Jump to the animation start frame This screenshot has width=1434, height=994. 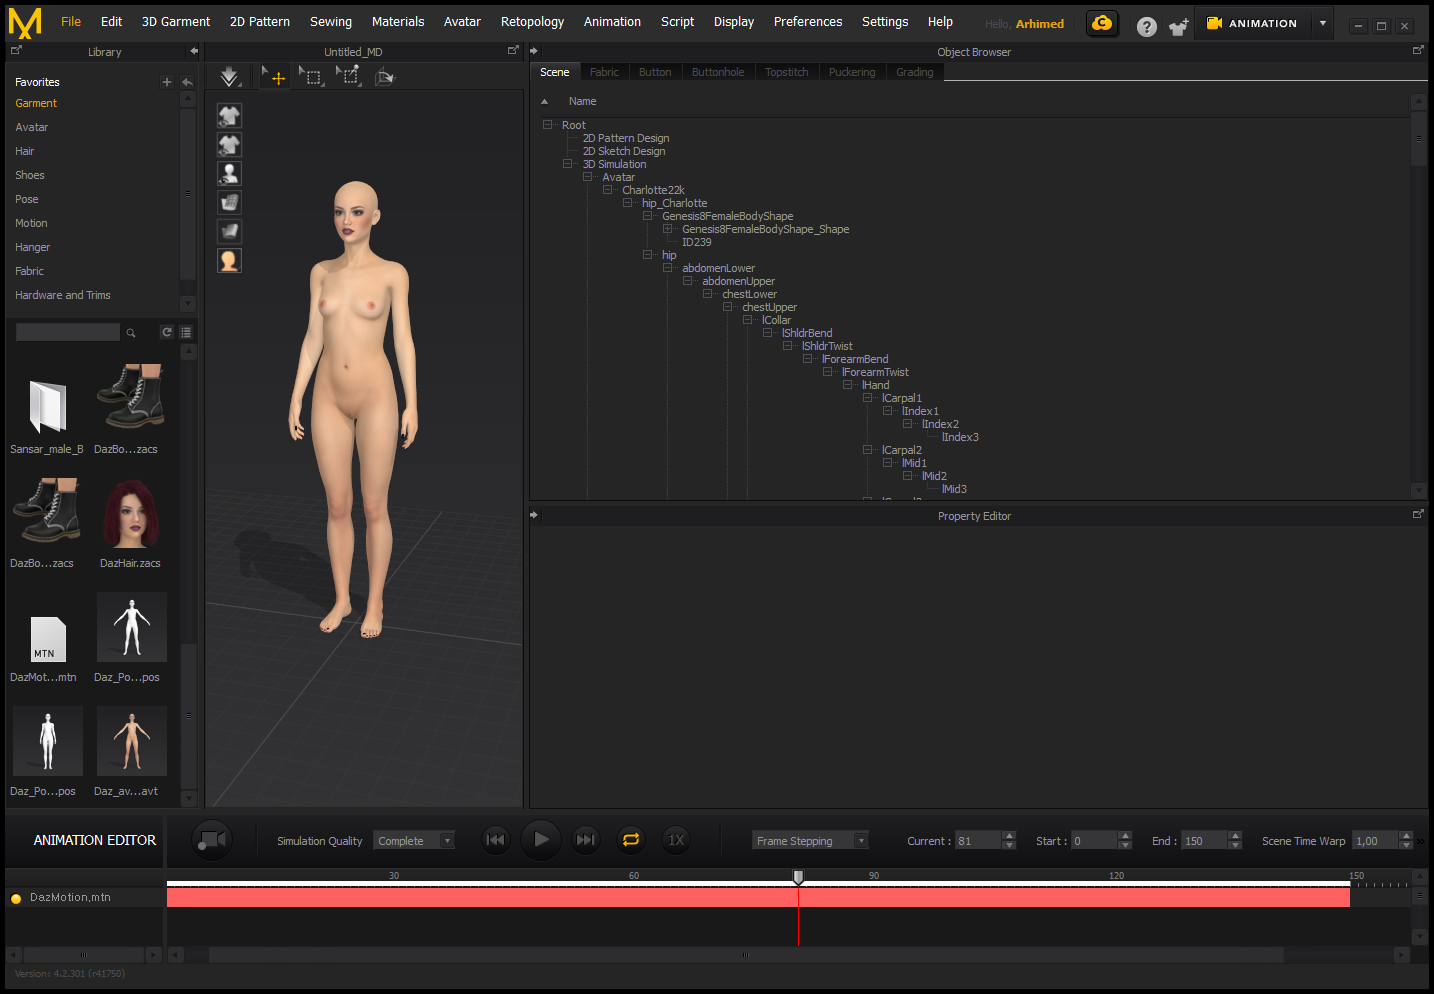click(x=495, y=840)
